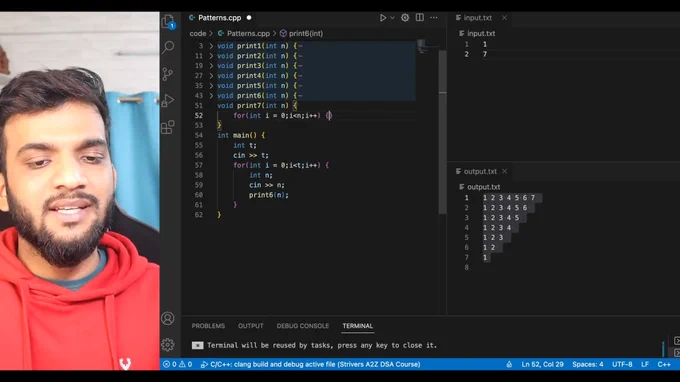Viewport: 680px width, 382px height.
Task: Close the output.txt tab
Action: click(505, 171)
